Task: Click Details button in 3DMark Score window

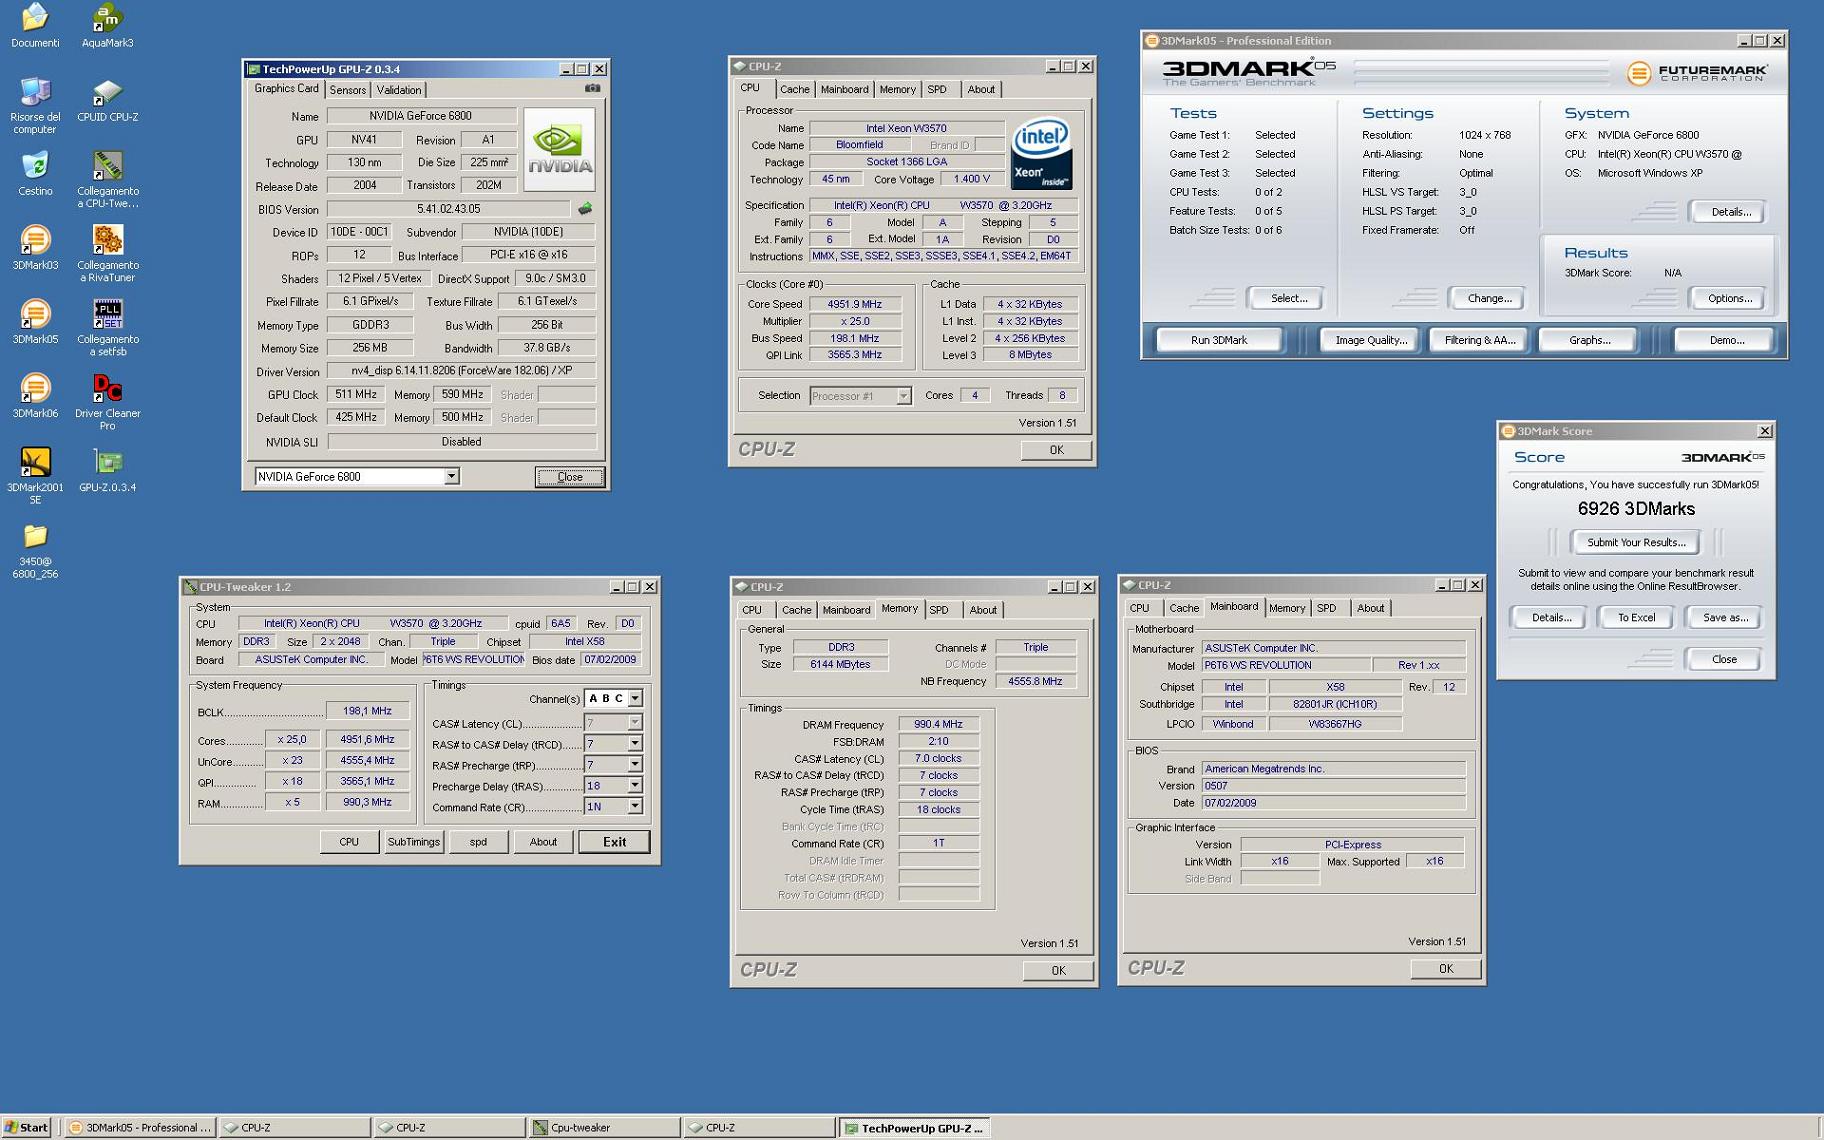Action: 1550,618
